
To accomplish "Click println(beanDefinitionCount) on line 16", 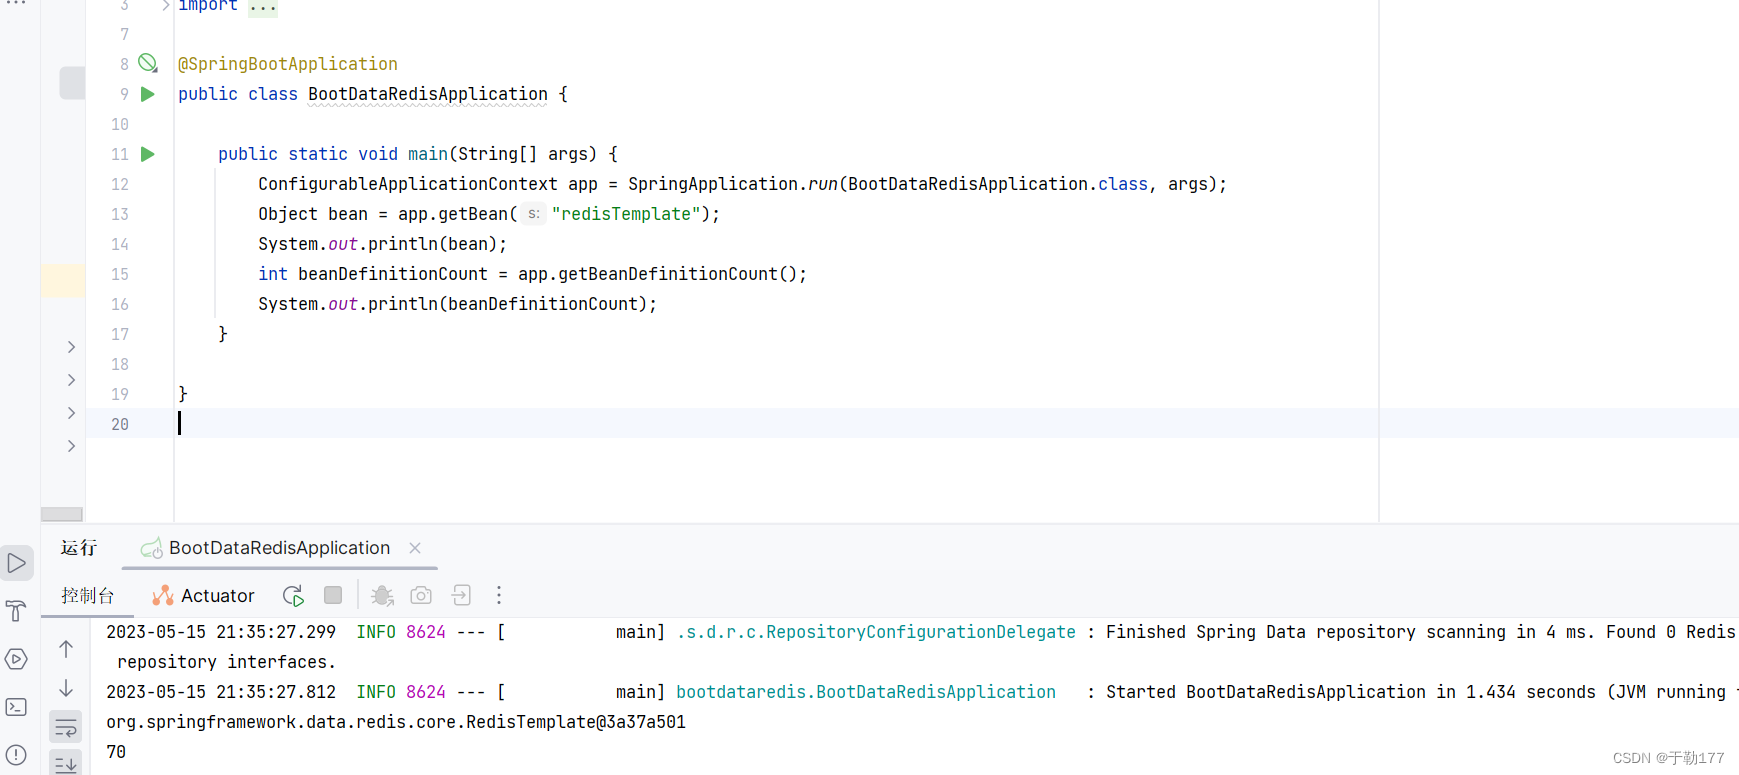I will click(508, 304).
